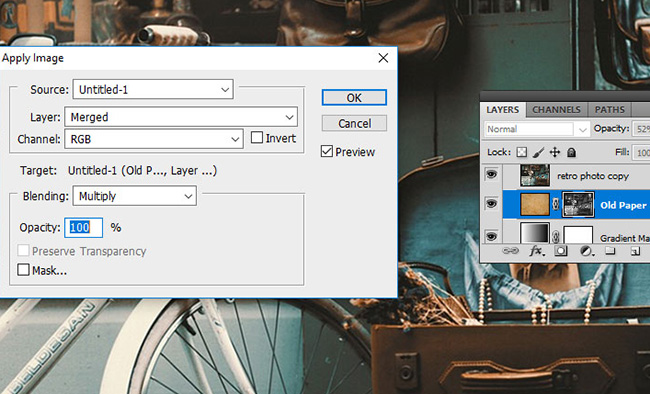Click the lock position move icon
Image resolution: width=650 pixels, height=394 pixels.
coord(555,152)
